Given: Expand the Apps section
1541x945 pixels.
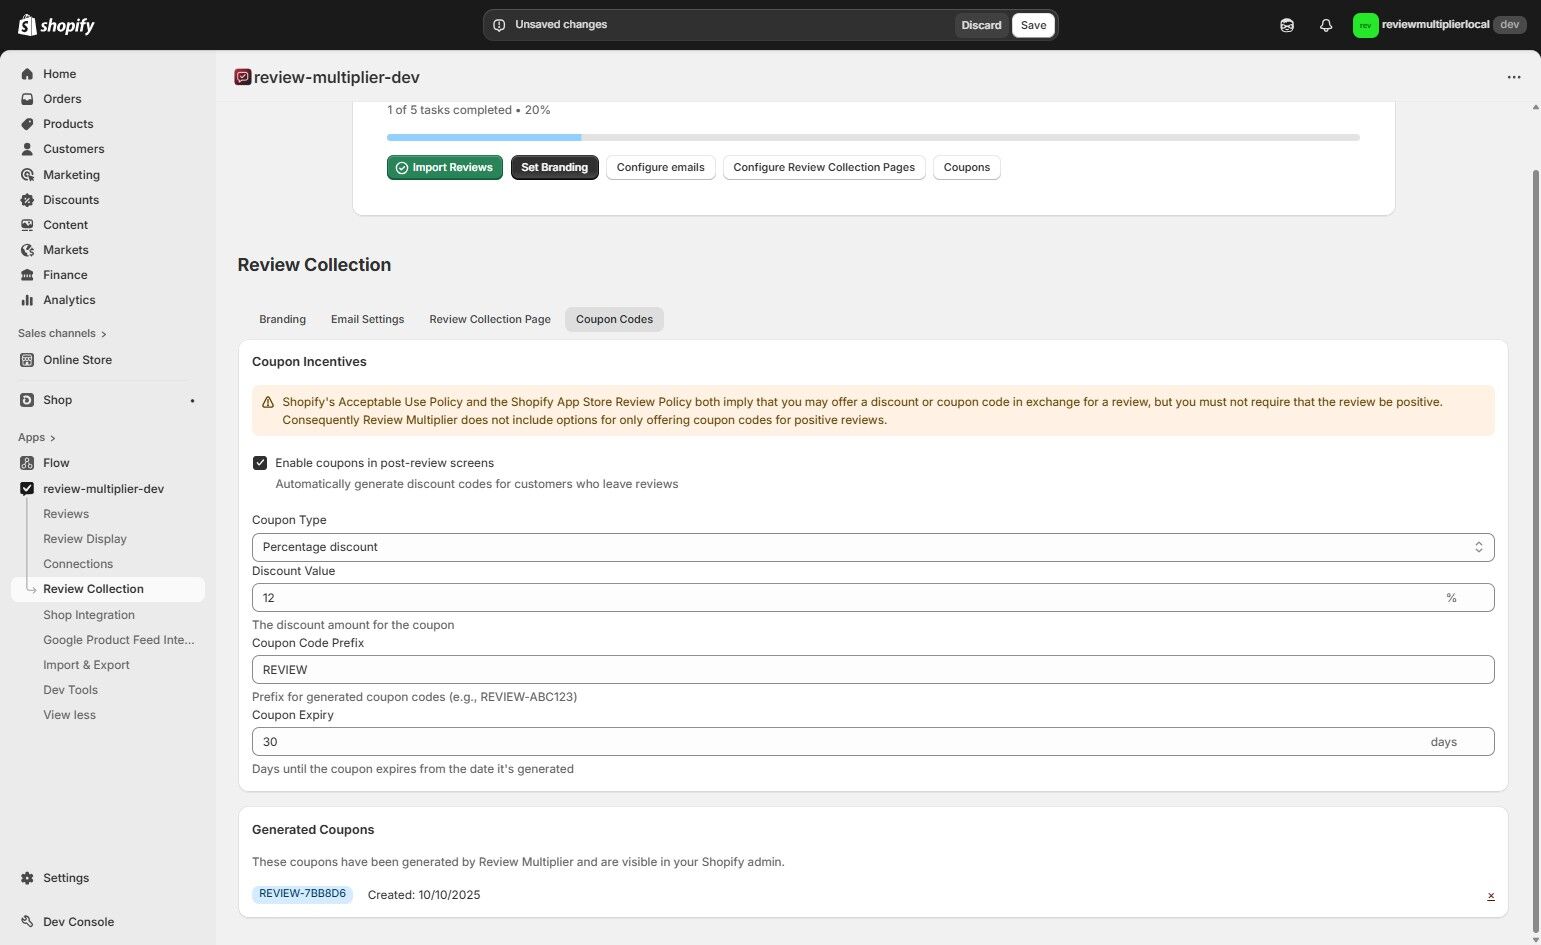Looking at the screenshot, I should coord(37,438).
